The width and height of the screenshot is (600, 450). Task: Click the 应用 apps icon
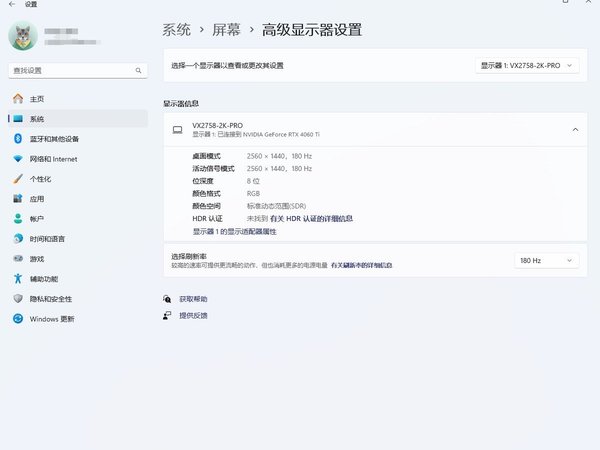coord(18,199)
